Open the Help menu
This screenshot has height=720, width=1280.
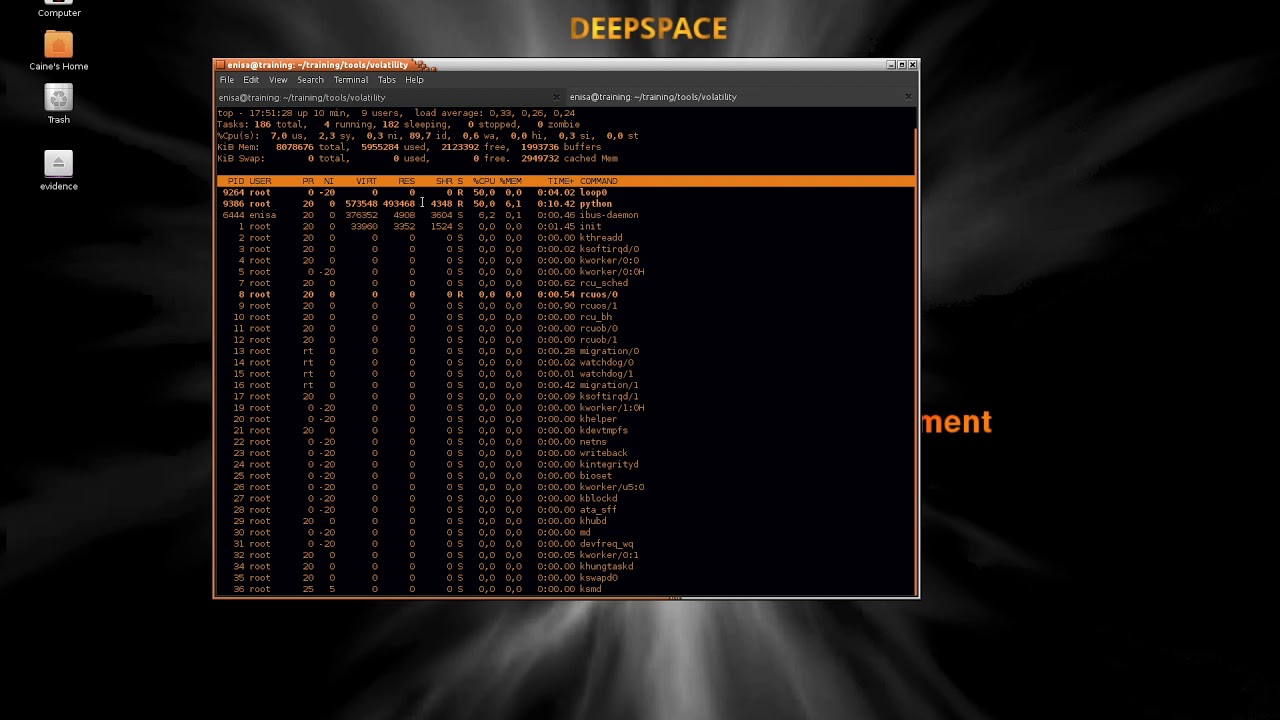(414, 80)
